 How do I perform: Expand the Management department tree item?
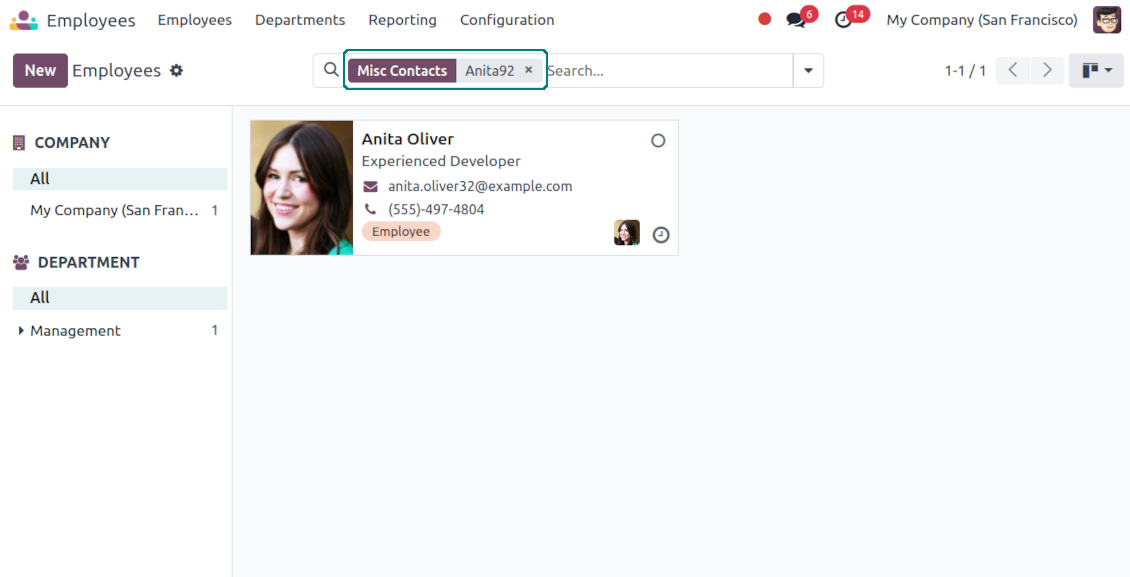click(22, 331)
